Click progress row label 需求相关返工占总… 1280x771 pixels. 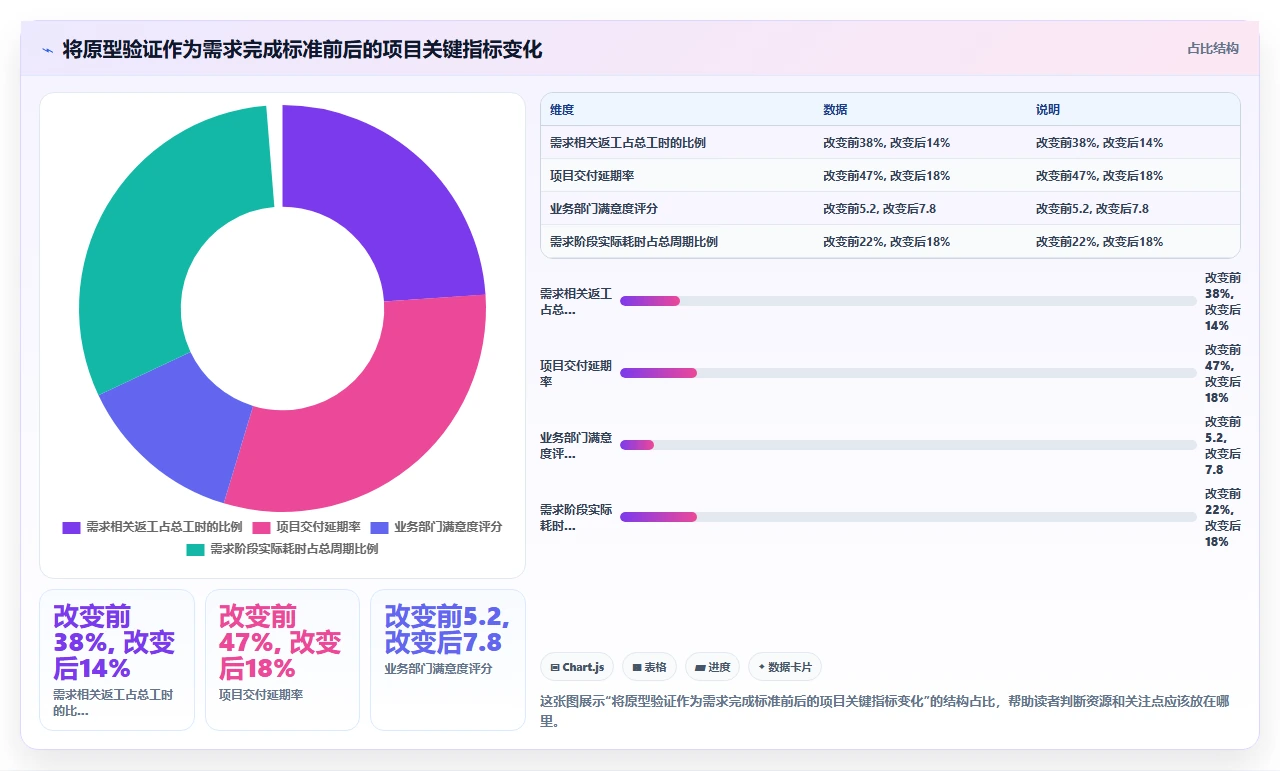[576, 301]
